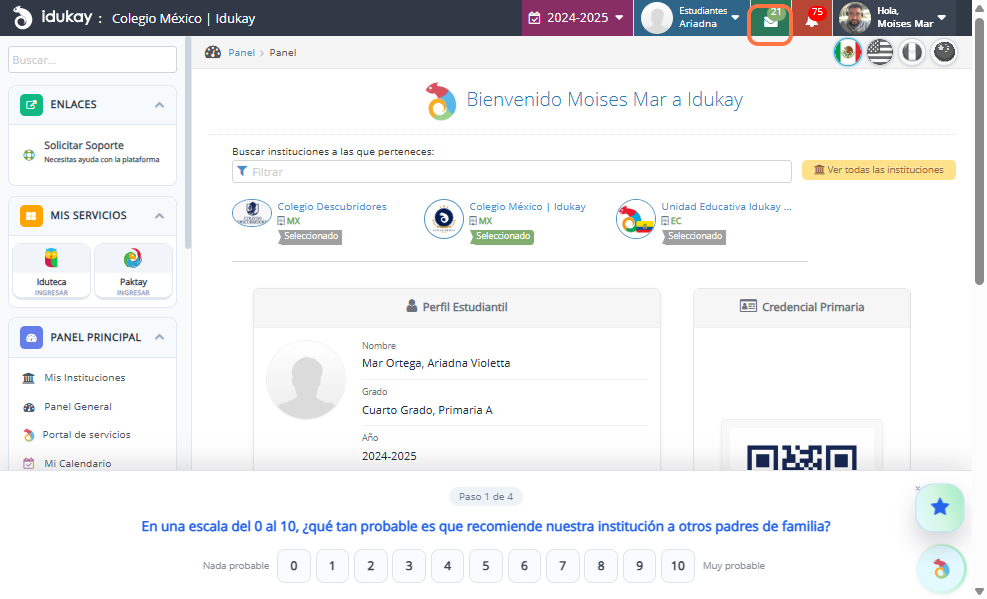Click the Panel breadcrumb link
Viewport: 987px width, 599px height.
pyautogui.click(x=242, y=53)
